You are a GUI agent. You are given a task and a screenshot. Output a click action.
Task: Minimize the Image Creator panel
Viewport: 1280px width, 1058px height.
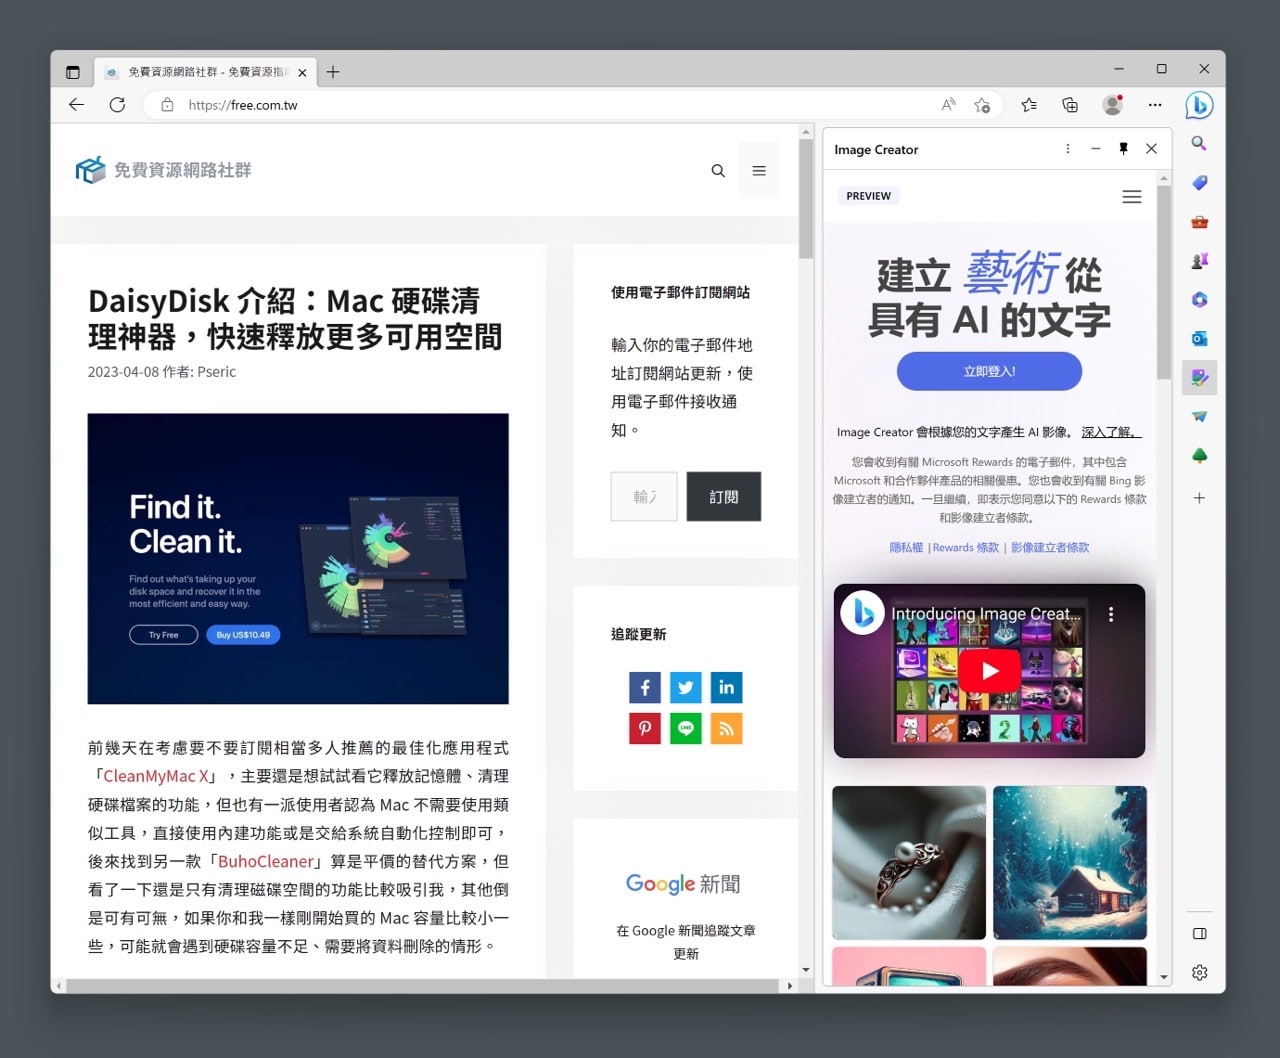pyautogui.click(x=1096, y=149)
